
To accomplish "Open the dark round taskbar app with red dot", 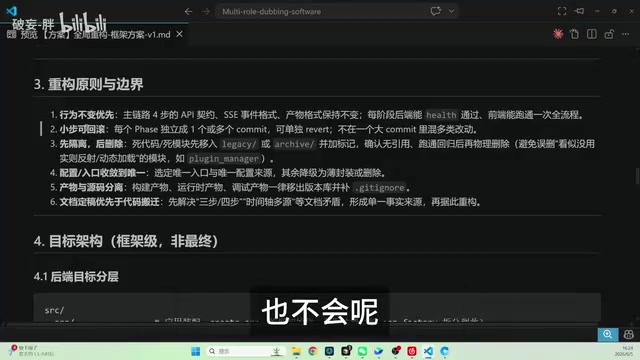I will 396,351.
